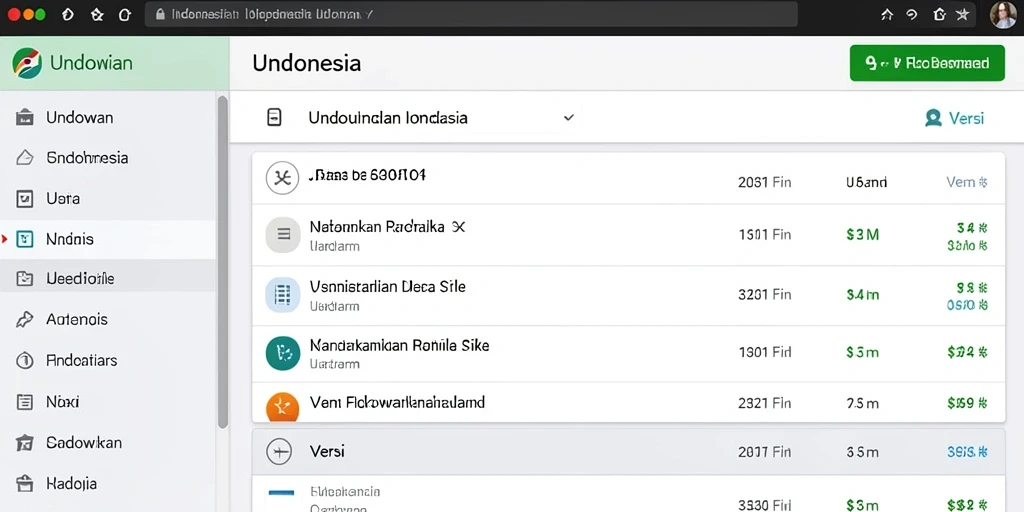1024x512 pixels.
Task: Click the round icon of the 630ñ04 row
Action: tap(282, 178)
